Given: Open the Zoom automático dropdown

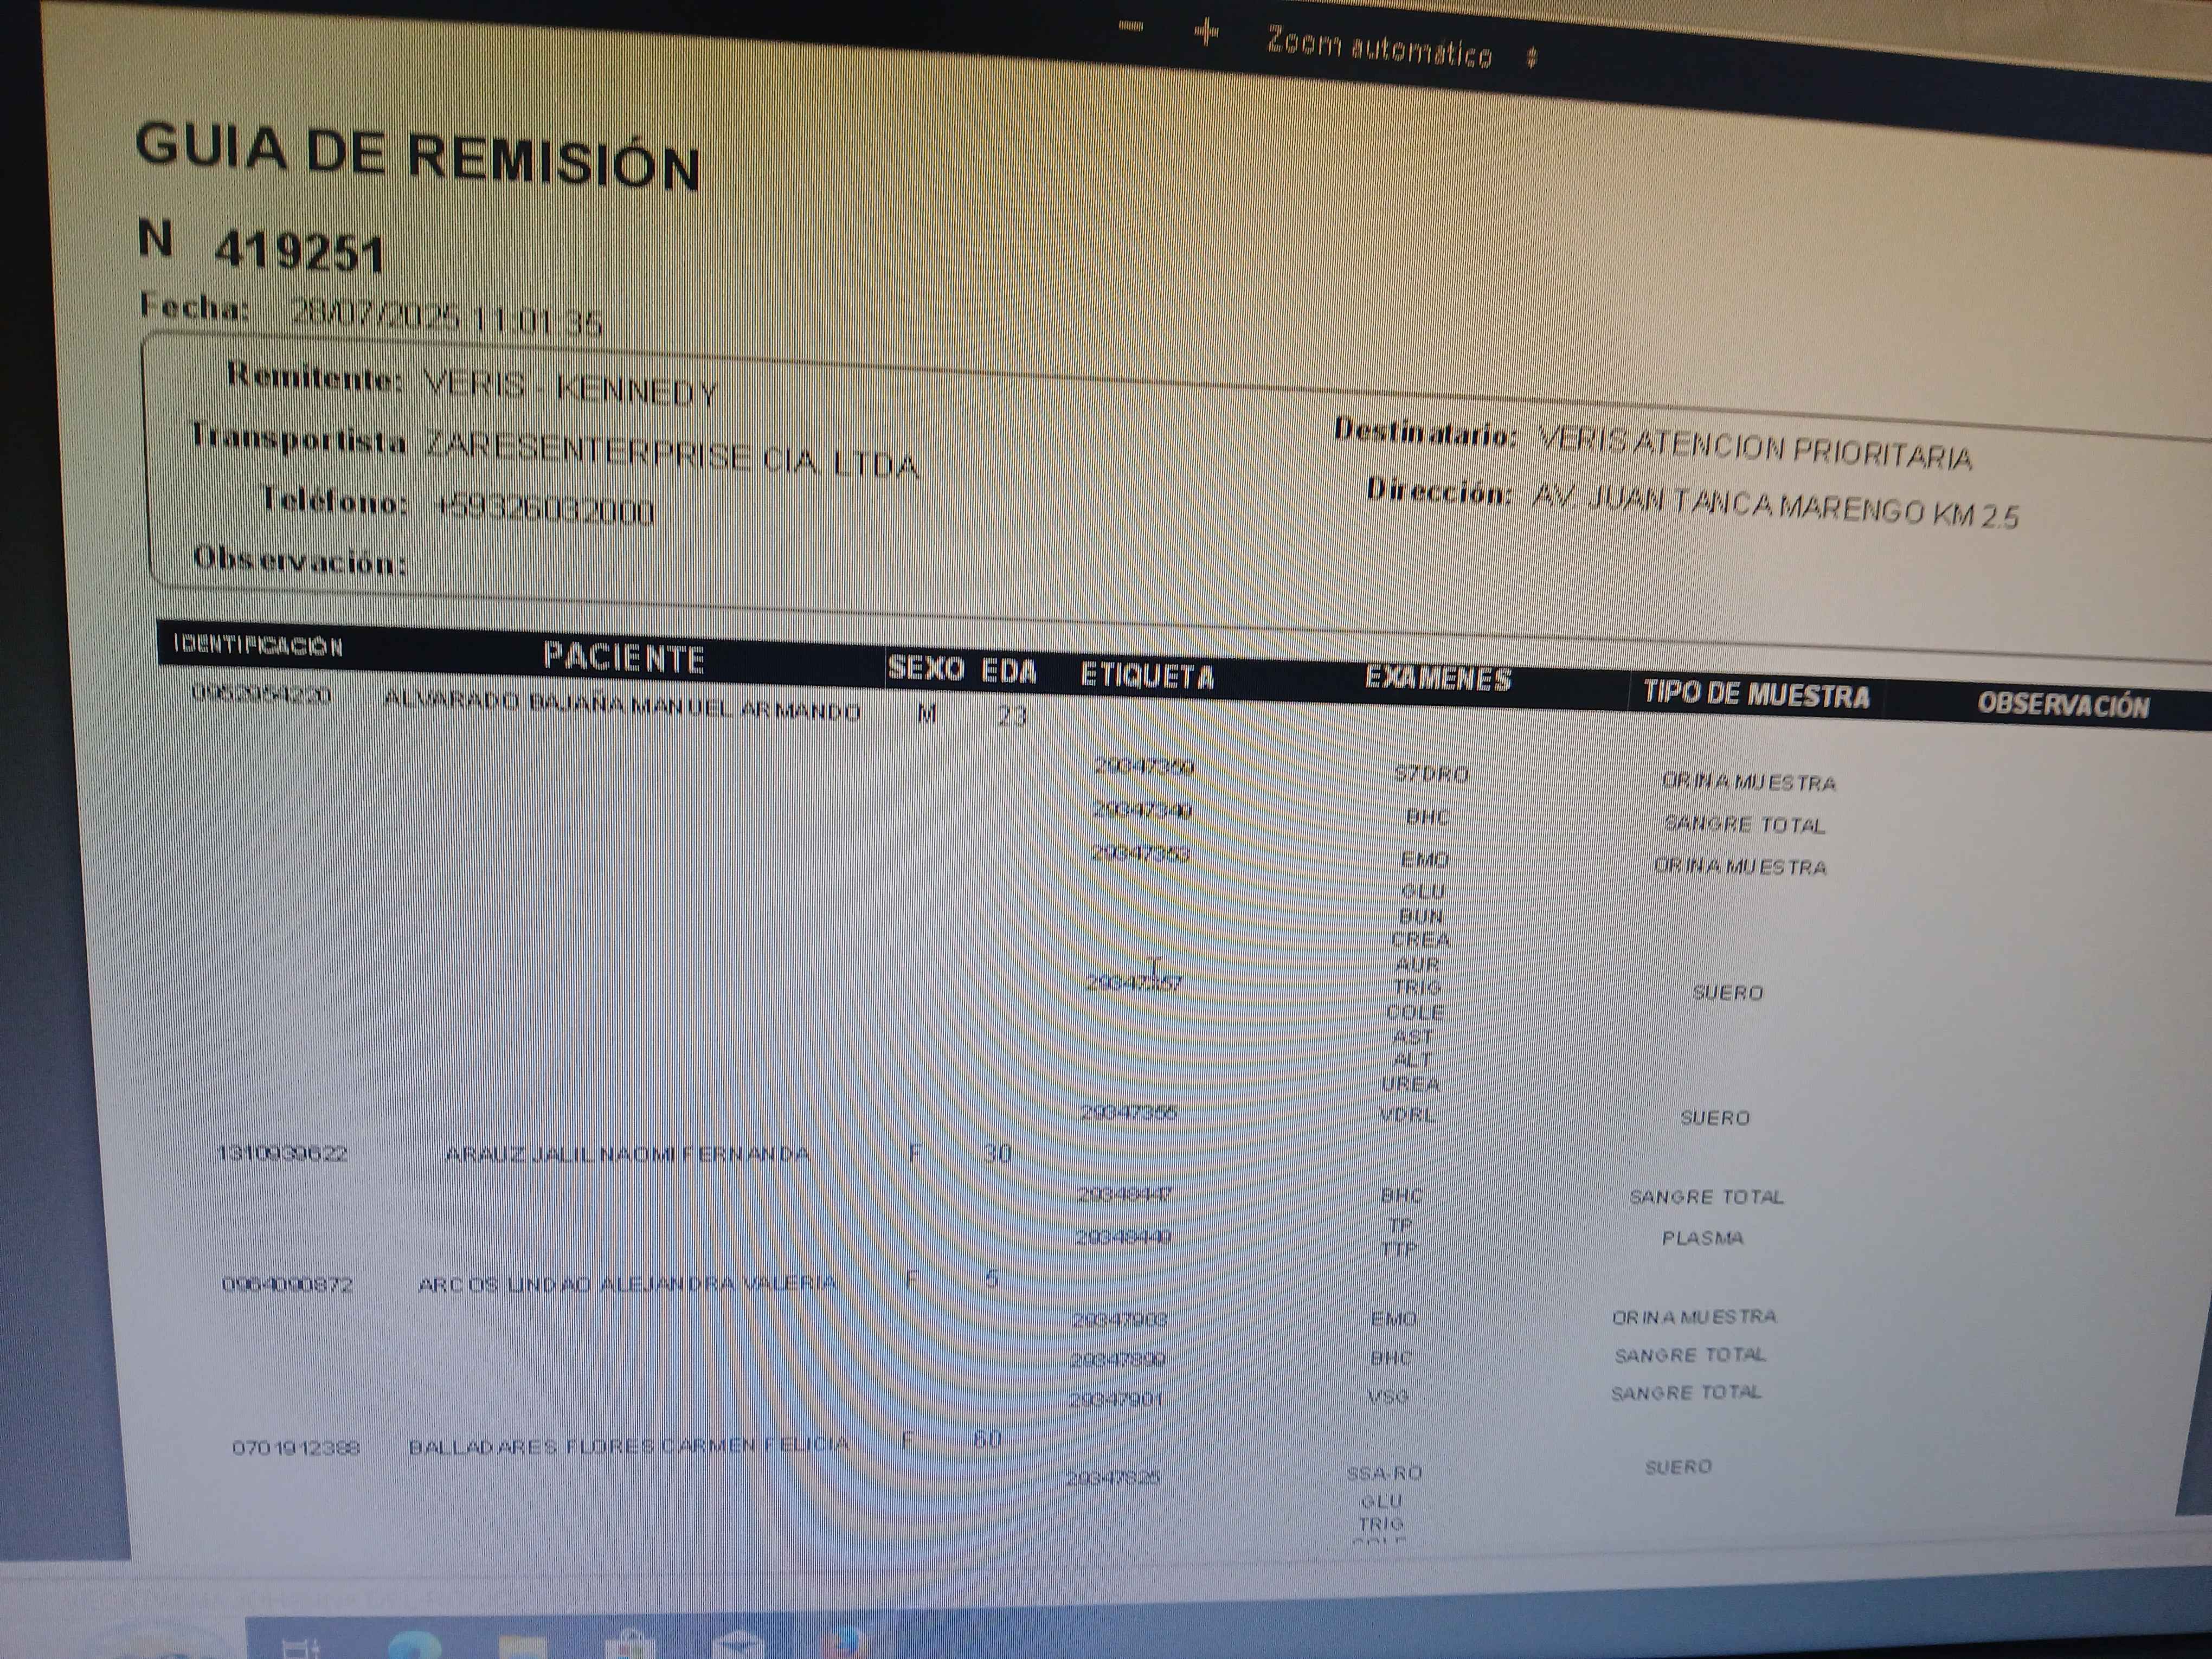Looking at the screenshot, I should (x=1380, y=47).
